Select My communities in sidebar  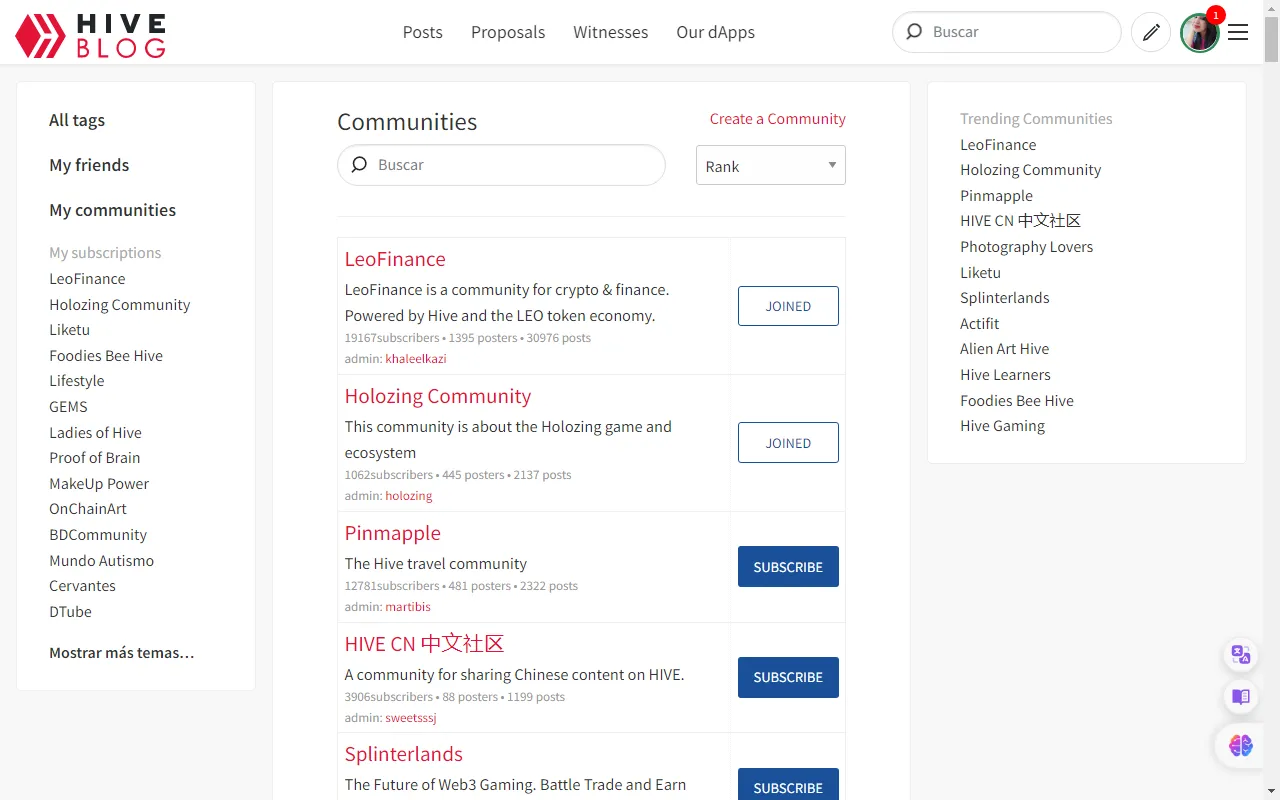[113, 210]
